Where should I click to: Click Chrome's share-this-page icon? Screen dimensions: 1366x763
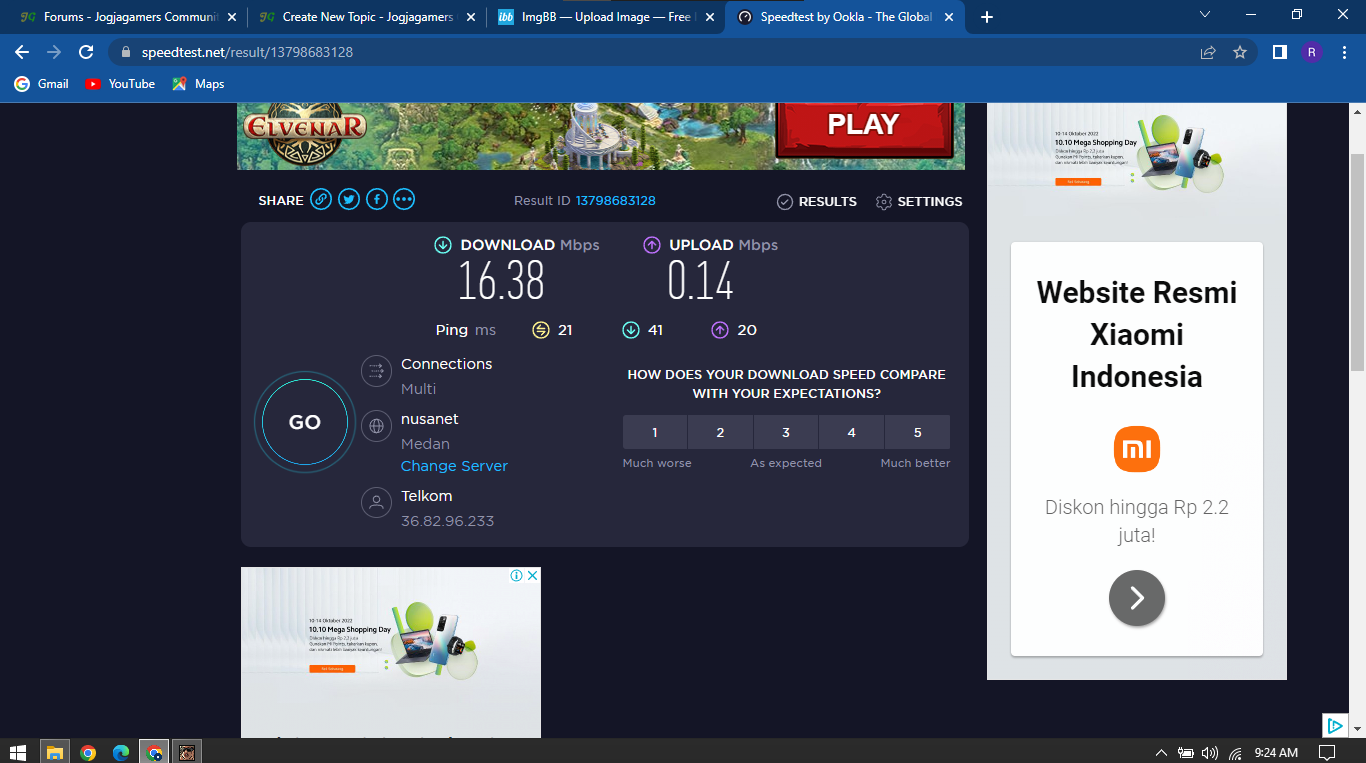(1208, 52)
